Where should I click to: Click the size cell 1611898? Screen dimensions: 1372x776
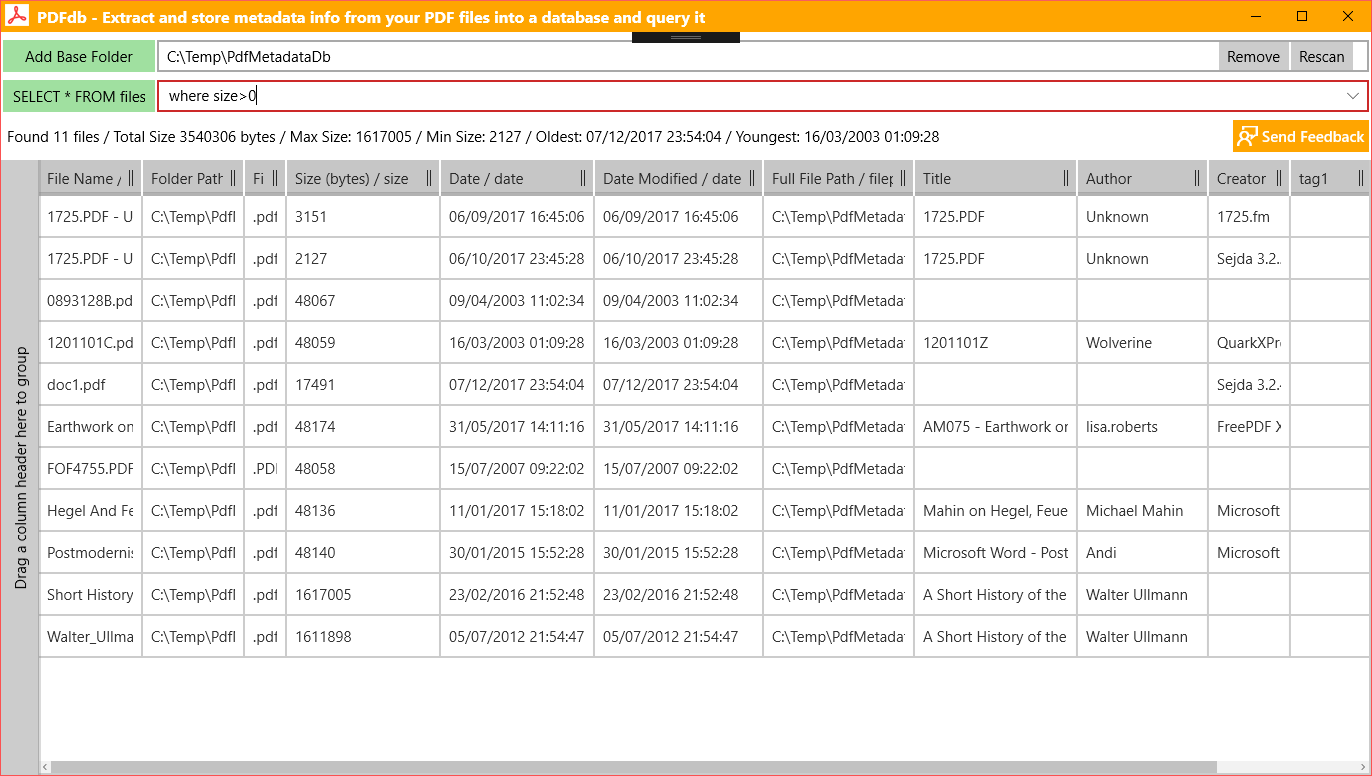[x=363, y=637]
